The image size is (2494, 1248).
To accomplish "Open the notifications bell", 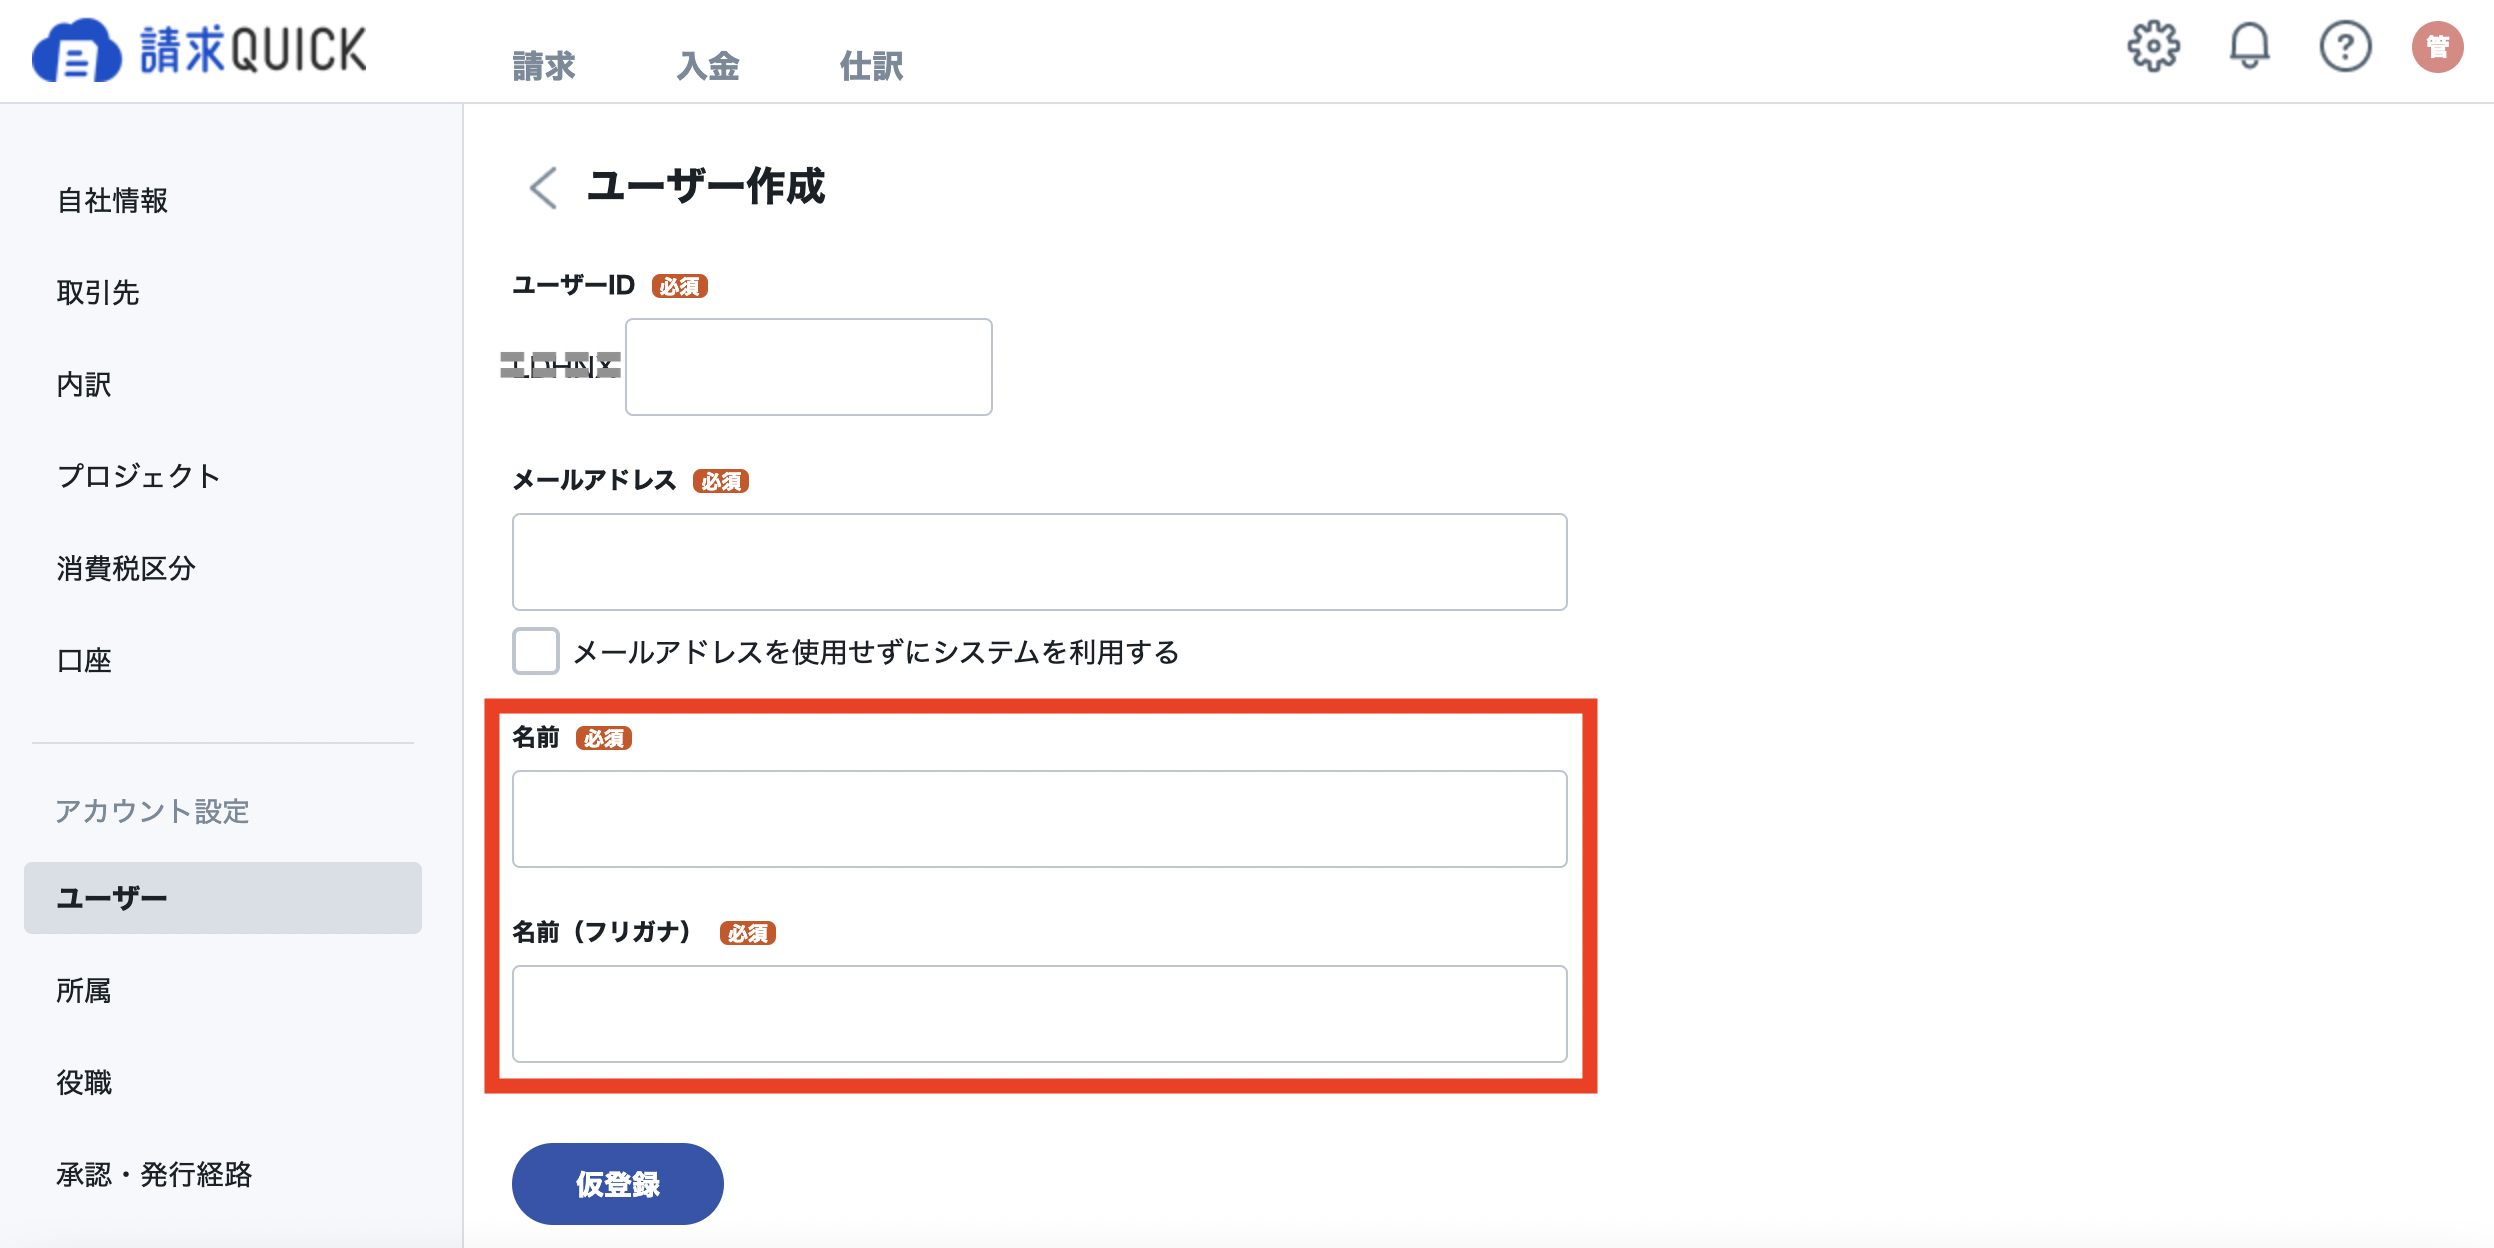I will coord(2249,46).
